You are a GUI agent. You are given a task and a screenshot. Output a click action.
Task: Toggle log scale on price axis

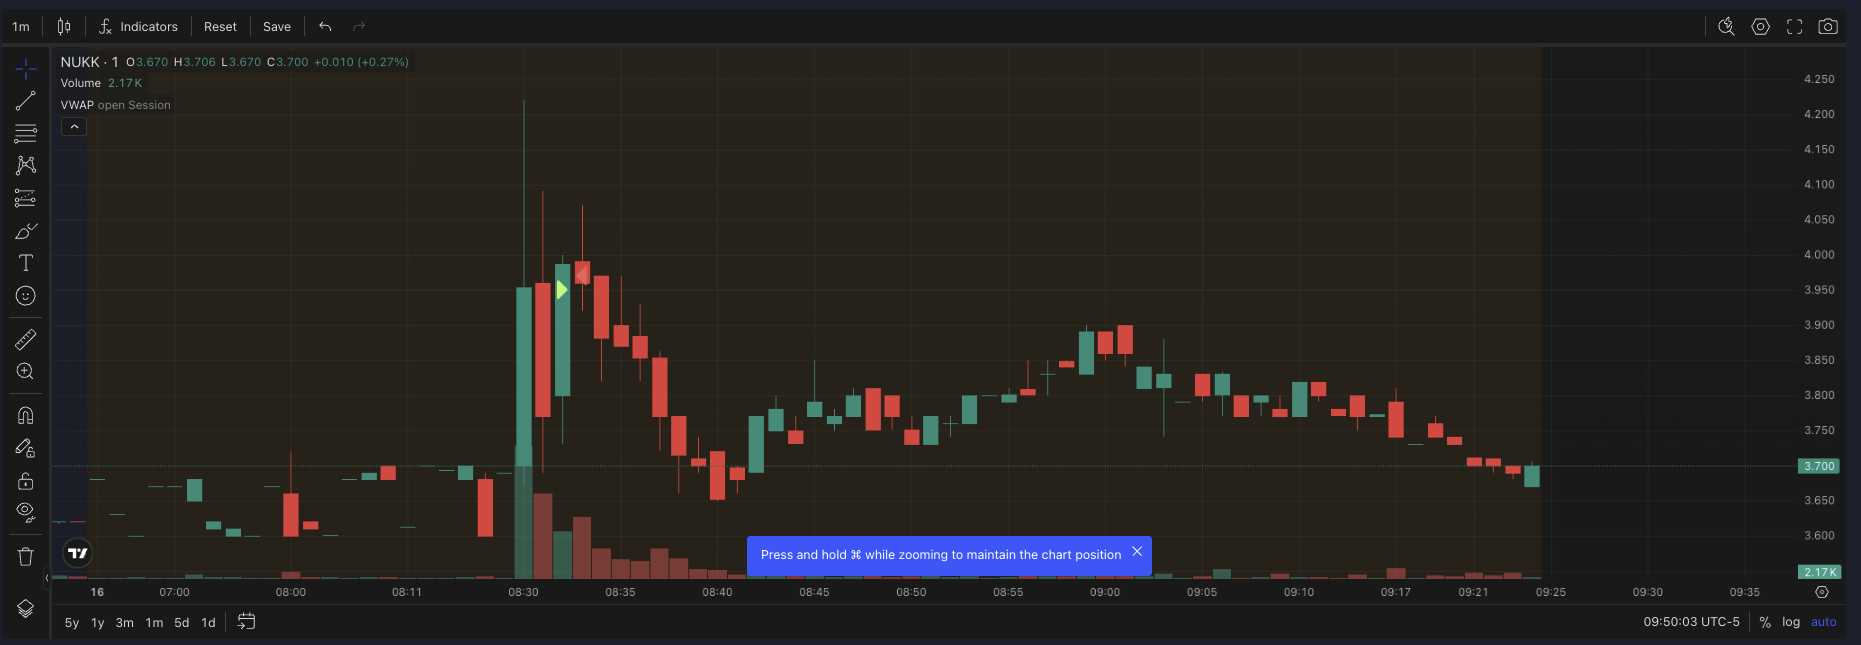(1791, 622)
